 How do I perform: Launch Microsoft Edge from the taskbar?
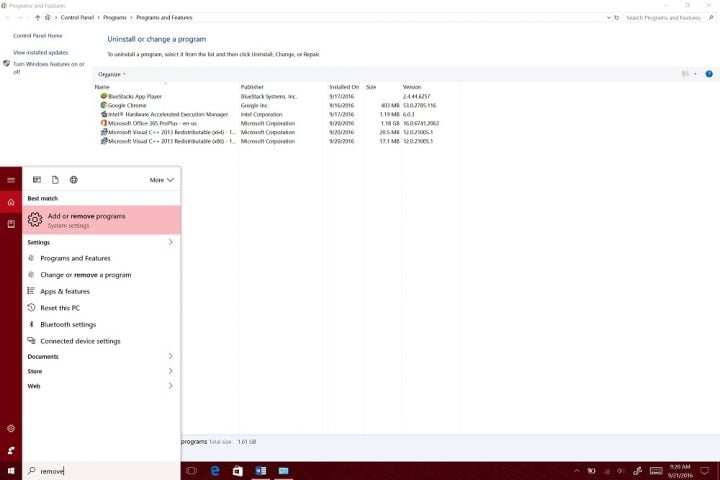pos(215,471)
